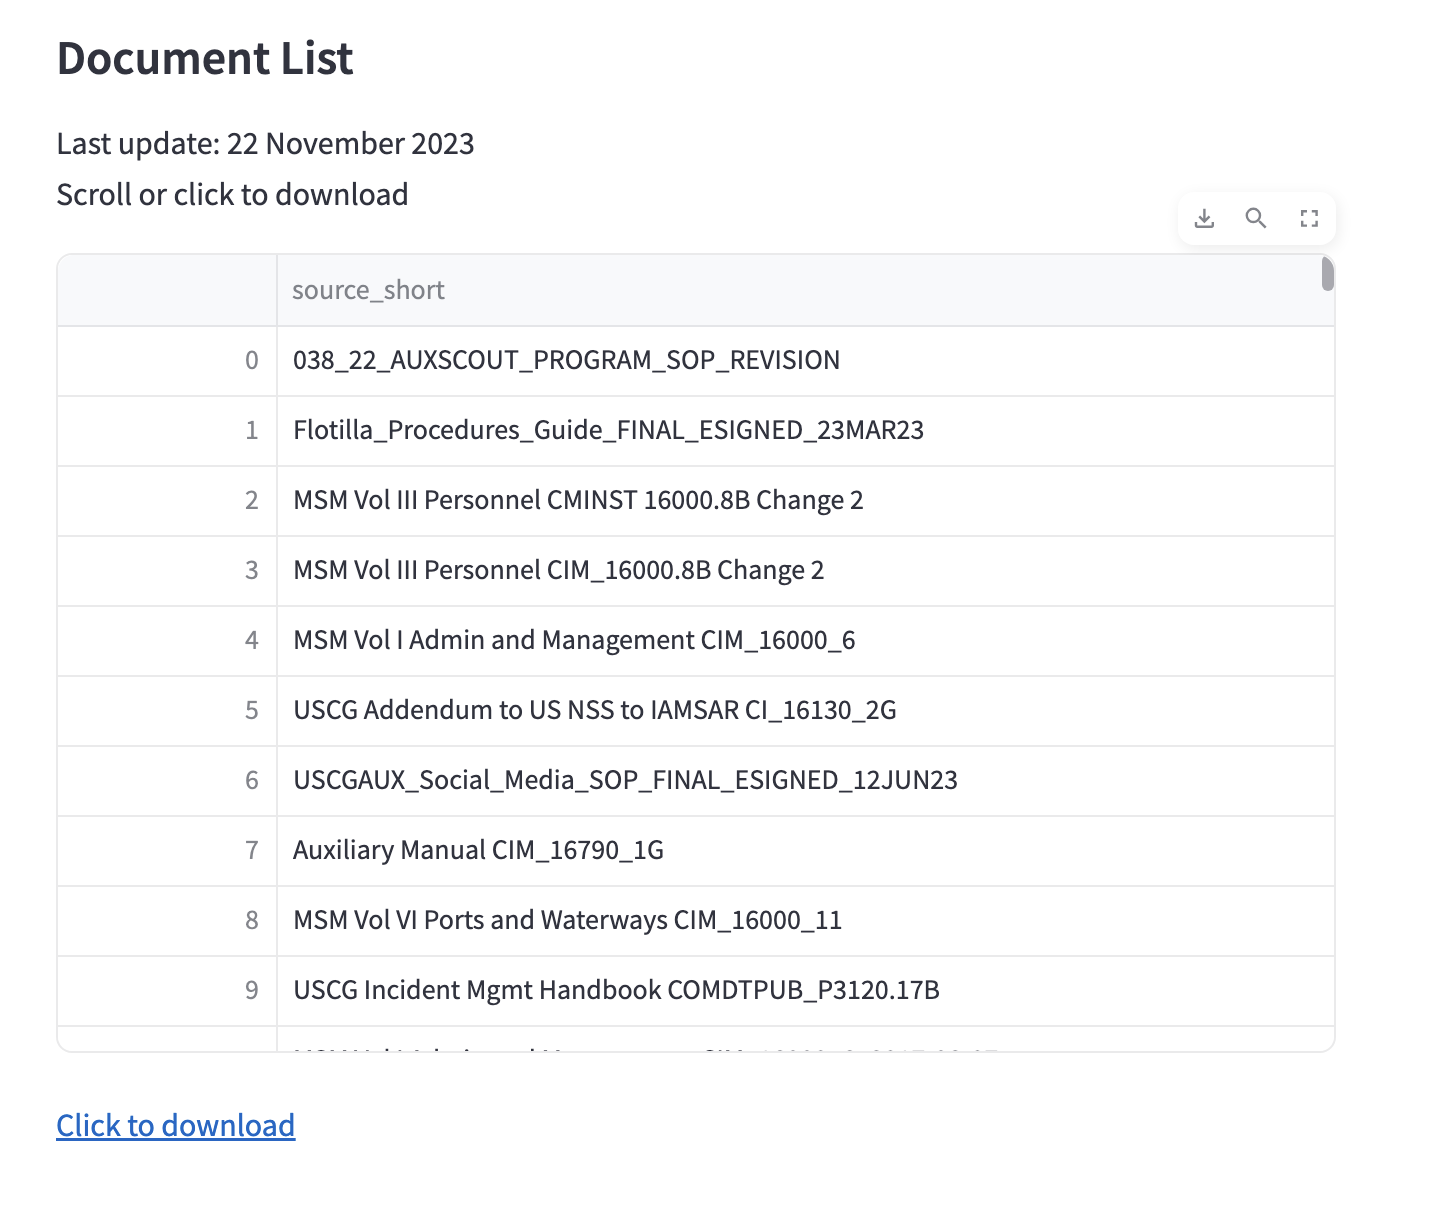The image size is (1436, 1222).
Task: Click row index 8 cell
Action: click(x=167, y=921)
